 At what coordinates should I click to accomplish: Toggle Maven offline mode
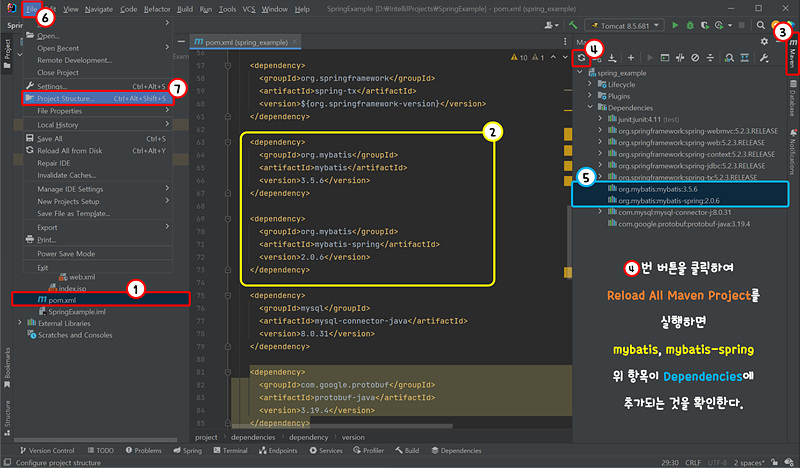680,58
